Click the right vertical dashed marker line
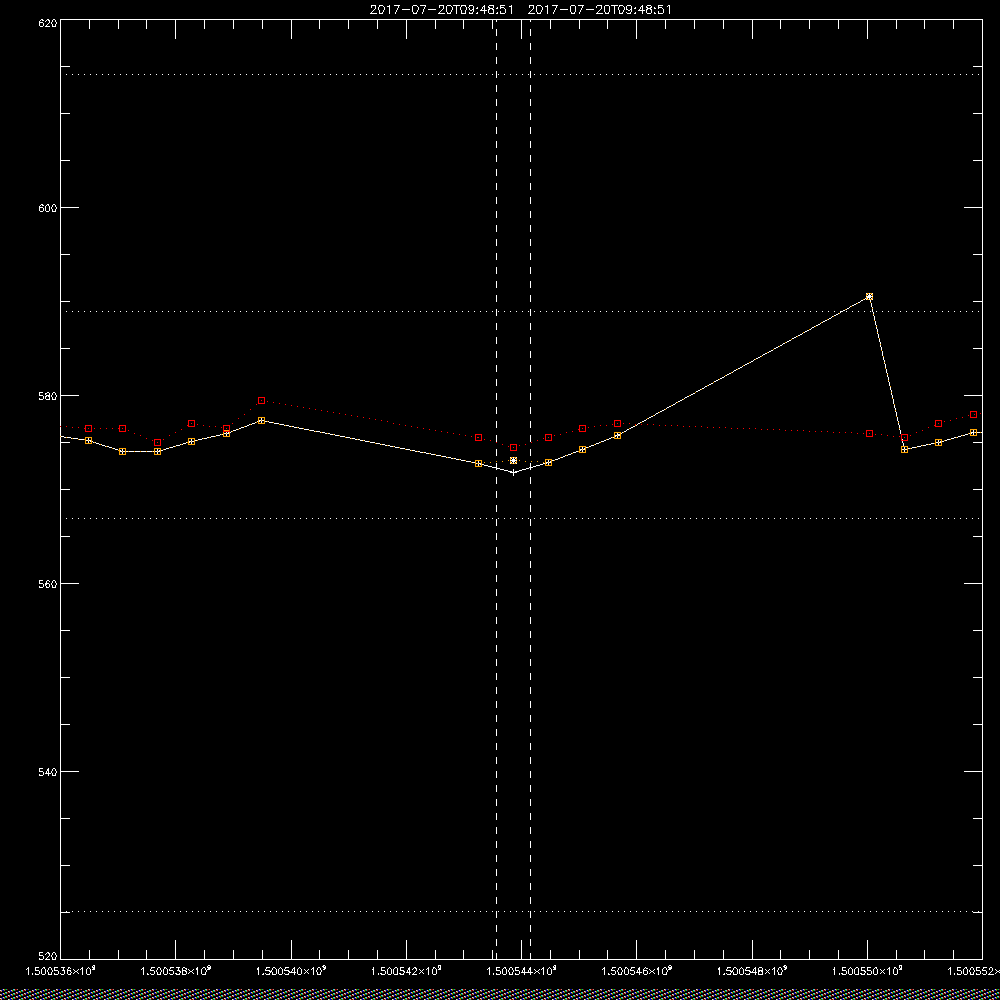The height and width of the screenshot is (1000, 1000). coord(531,489)
